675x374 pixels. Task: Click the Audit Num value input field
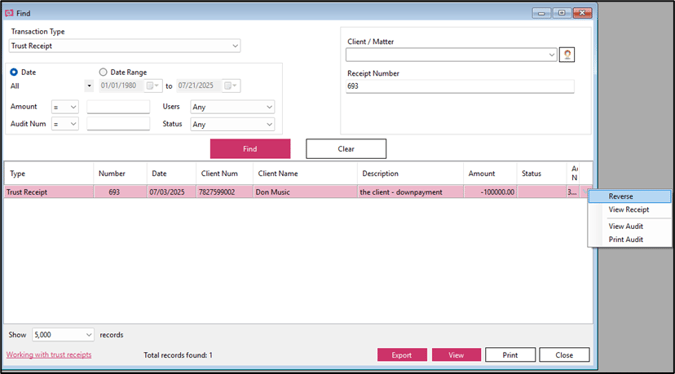[118, 124]
